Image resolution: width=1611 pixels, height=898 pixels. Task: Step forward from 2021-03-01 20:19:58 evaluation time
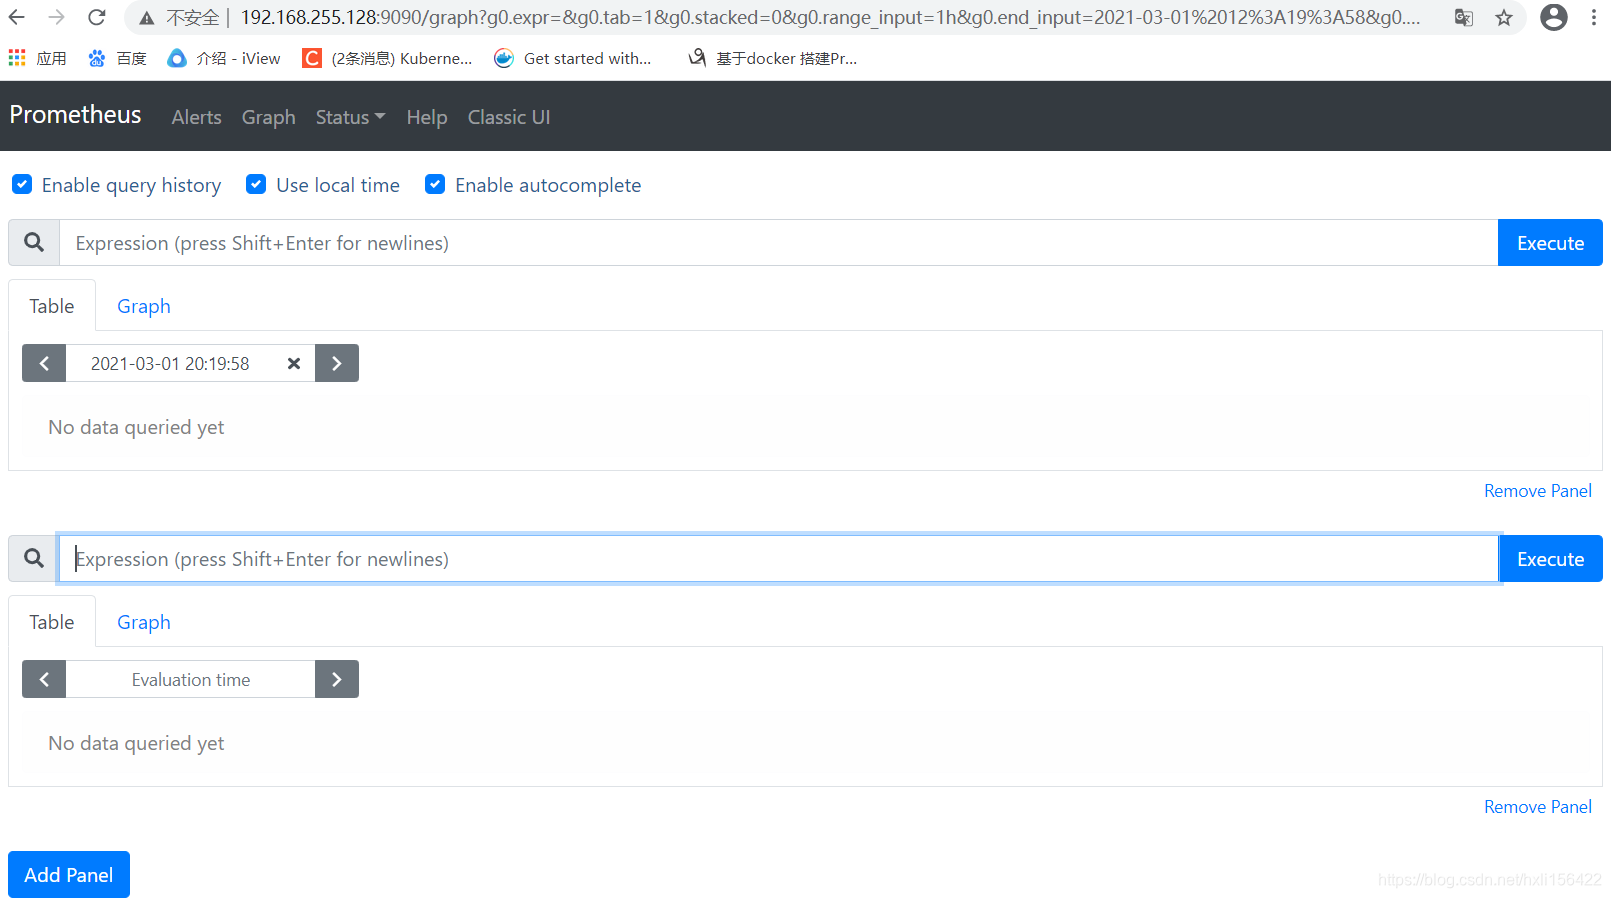point(337,363)
